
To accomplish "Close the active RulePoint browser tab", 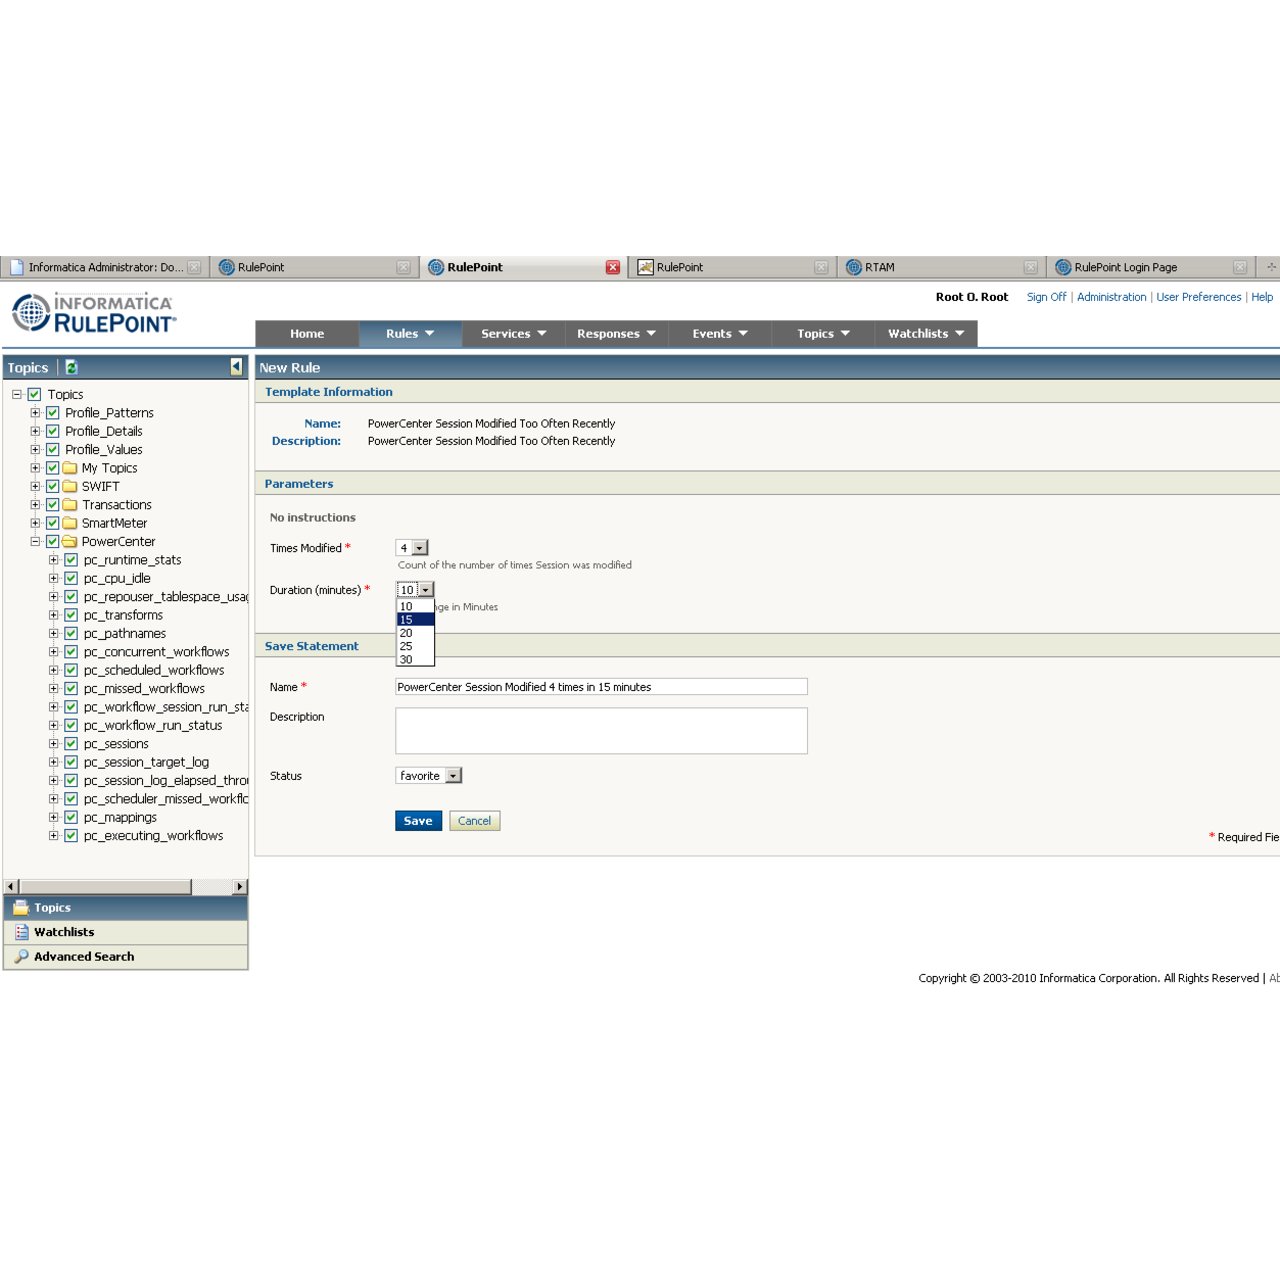I will pyautogui.click(x=613, y=267).
